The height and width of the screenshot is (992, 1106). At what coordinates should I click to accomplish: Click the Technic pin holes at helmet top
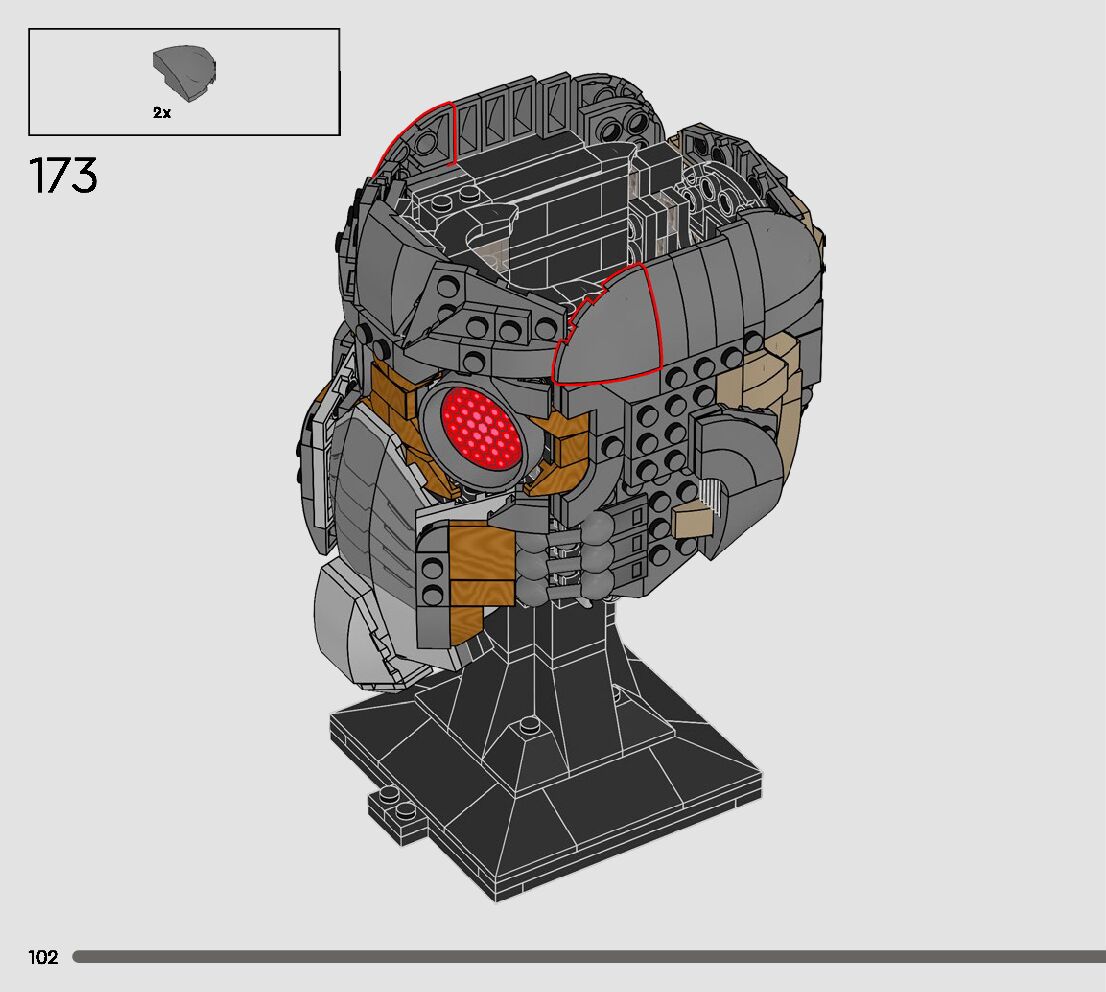coord(618,126)
